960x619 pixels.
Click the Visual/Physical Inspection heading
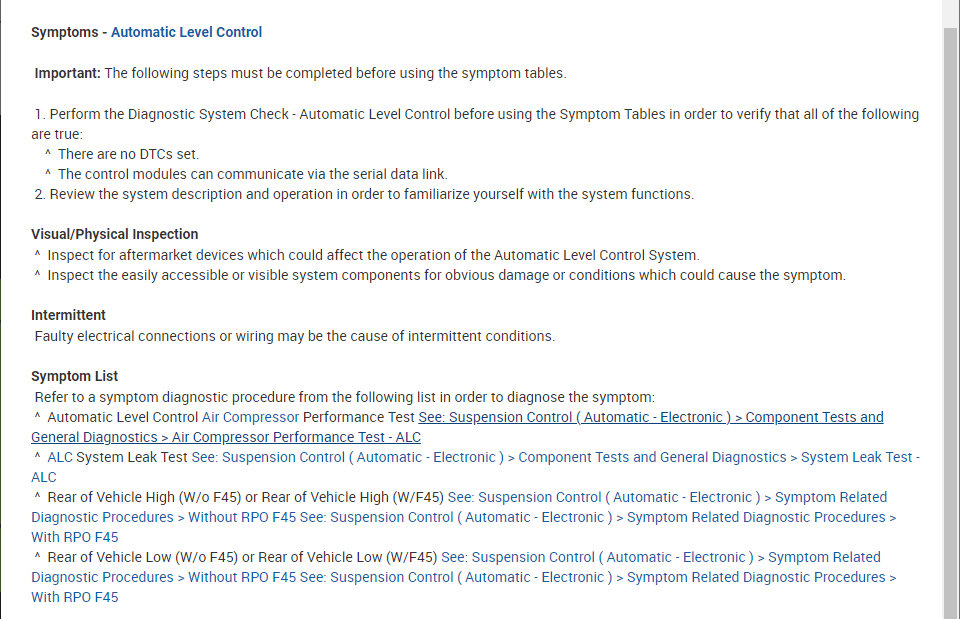click(115, 234)
